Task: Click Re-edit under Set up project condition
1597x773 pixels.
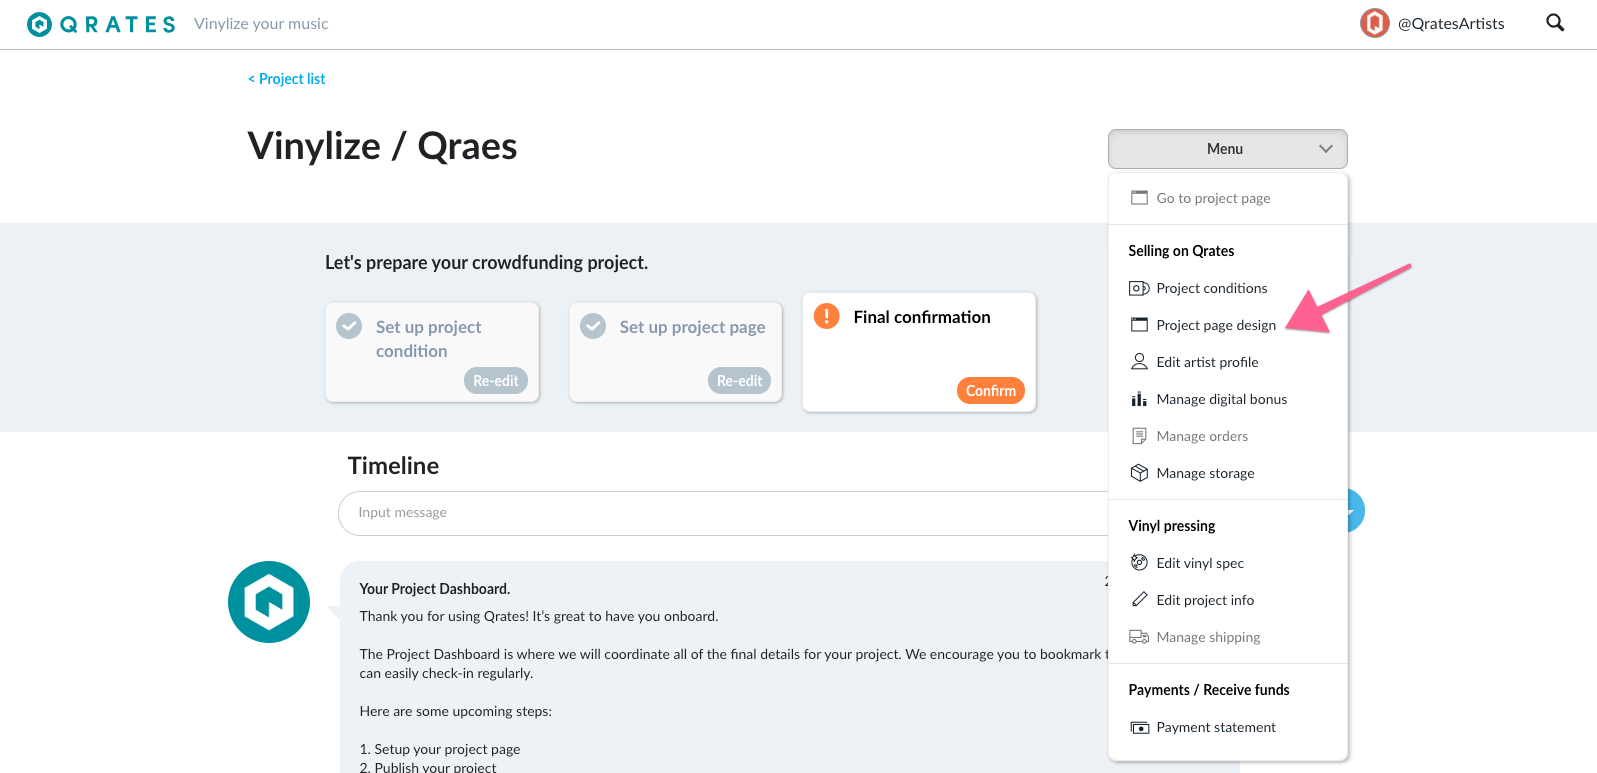Action: (495, 381)
